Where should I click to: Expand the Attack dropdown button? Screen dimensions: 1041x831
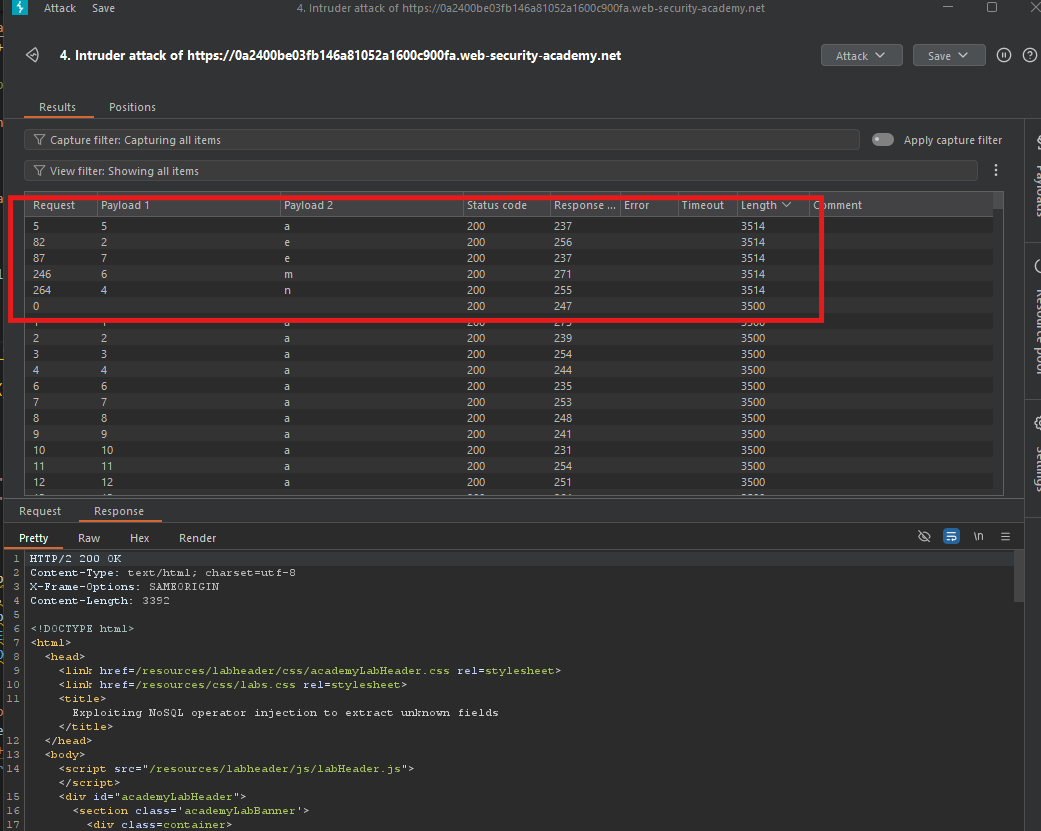(861, 56)
